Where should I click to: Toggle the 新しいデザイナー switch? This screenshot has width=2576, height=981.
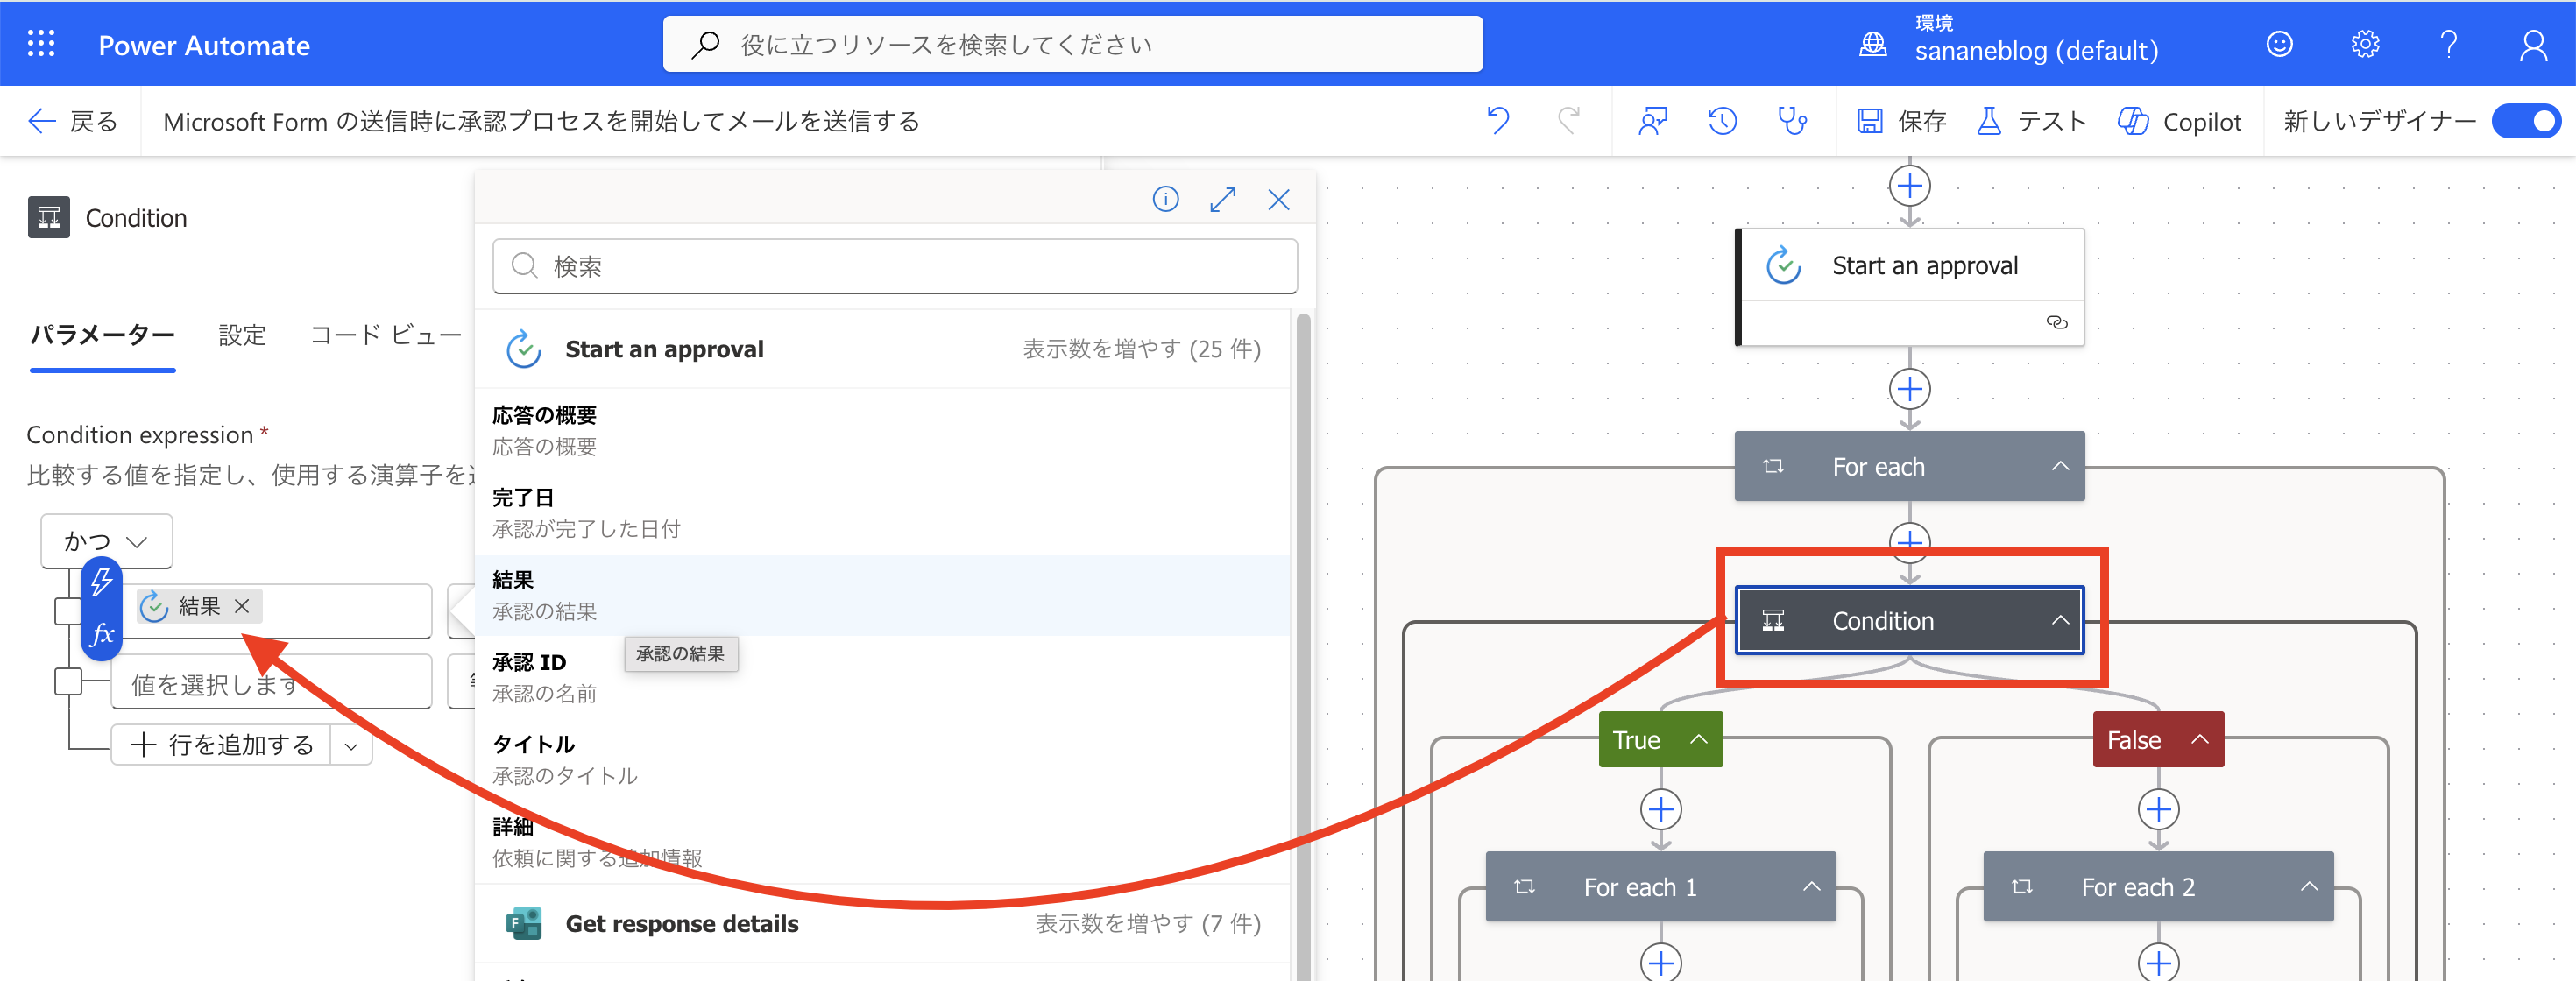[2525, 121]
